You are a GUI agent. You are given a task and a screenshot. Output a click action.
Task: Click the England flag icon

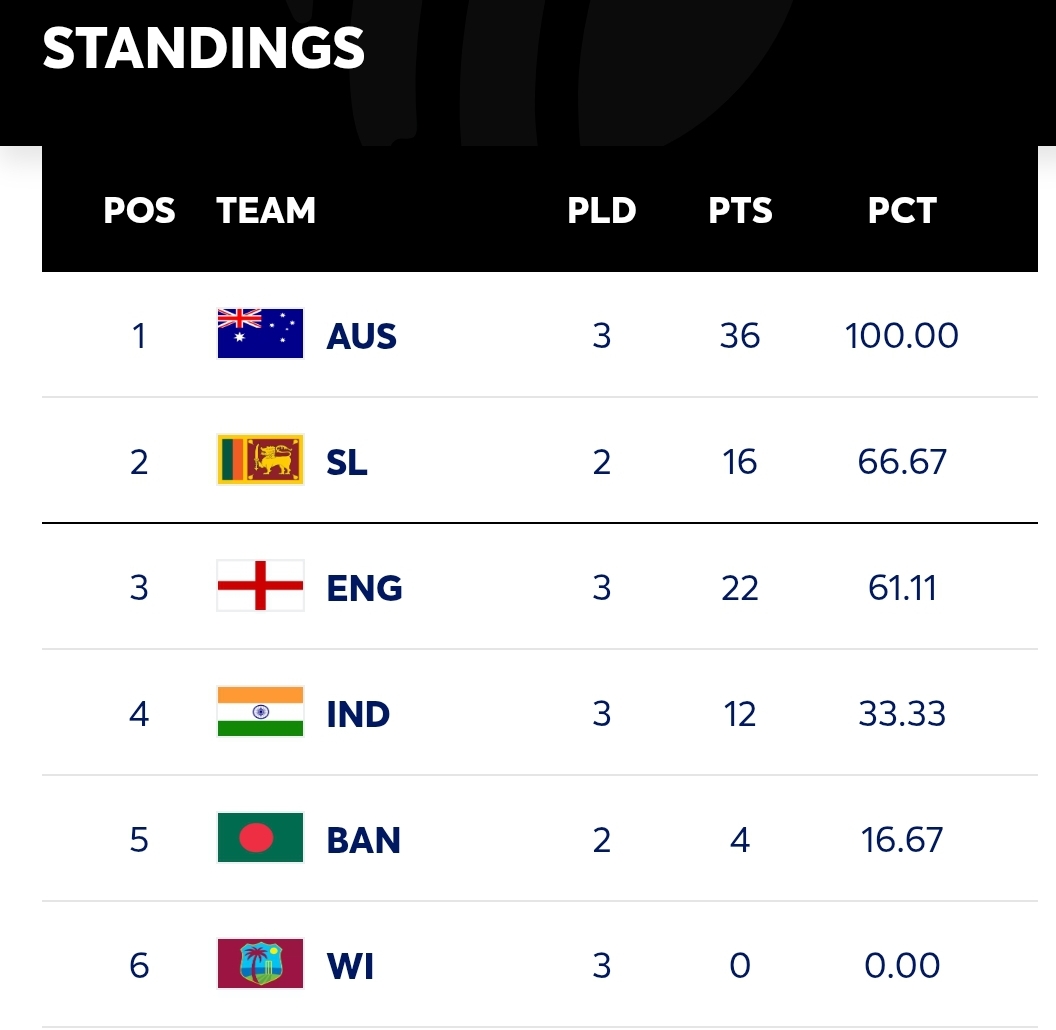(260, 585)
